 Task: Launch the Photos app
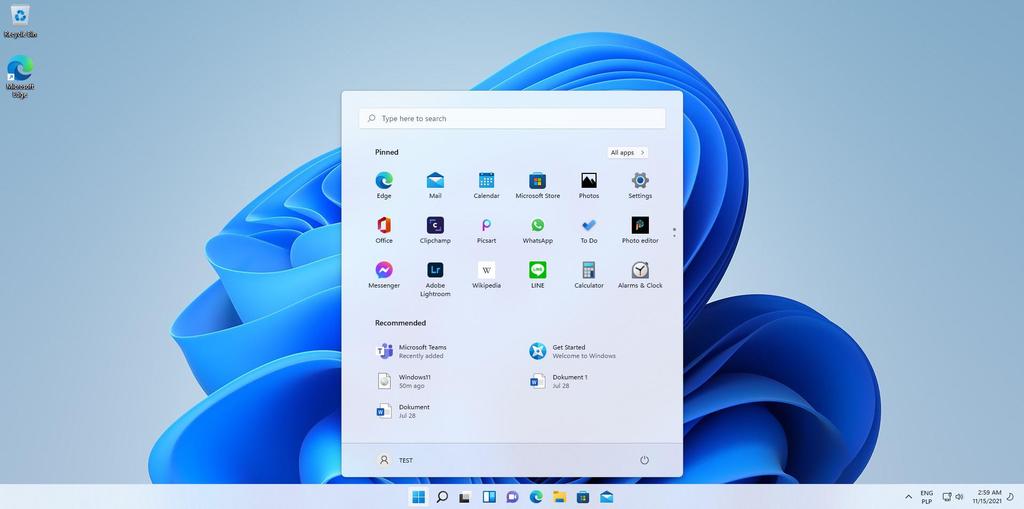pos(588,186)
